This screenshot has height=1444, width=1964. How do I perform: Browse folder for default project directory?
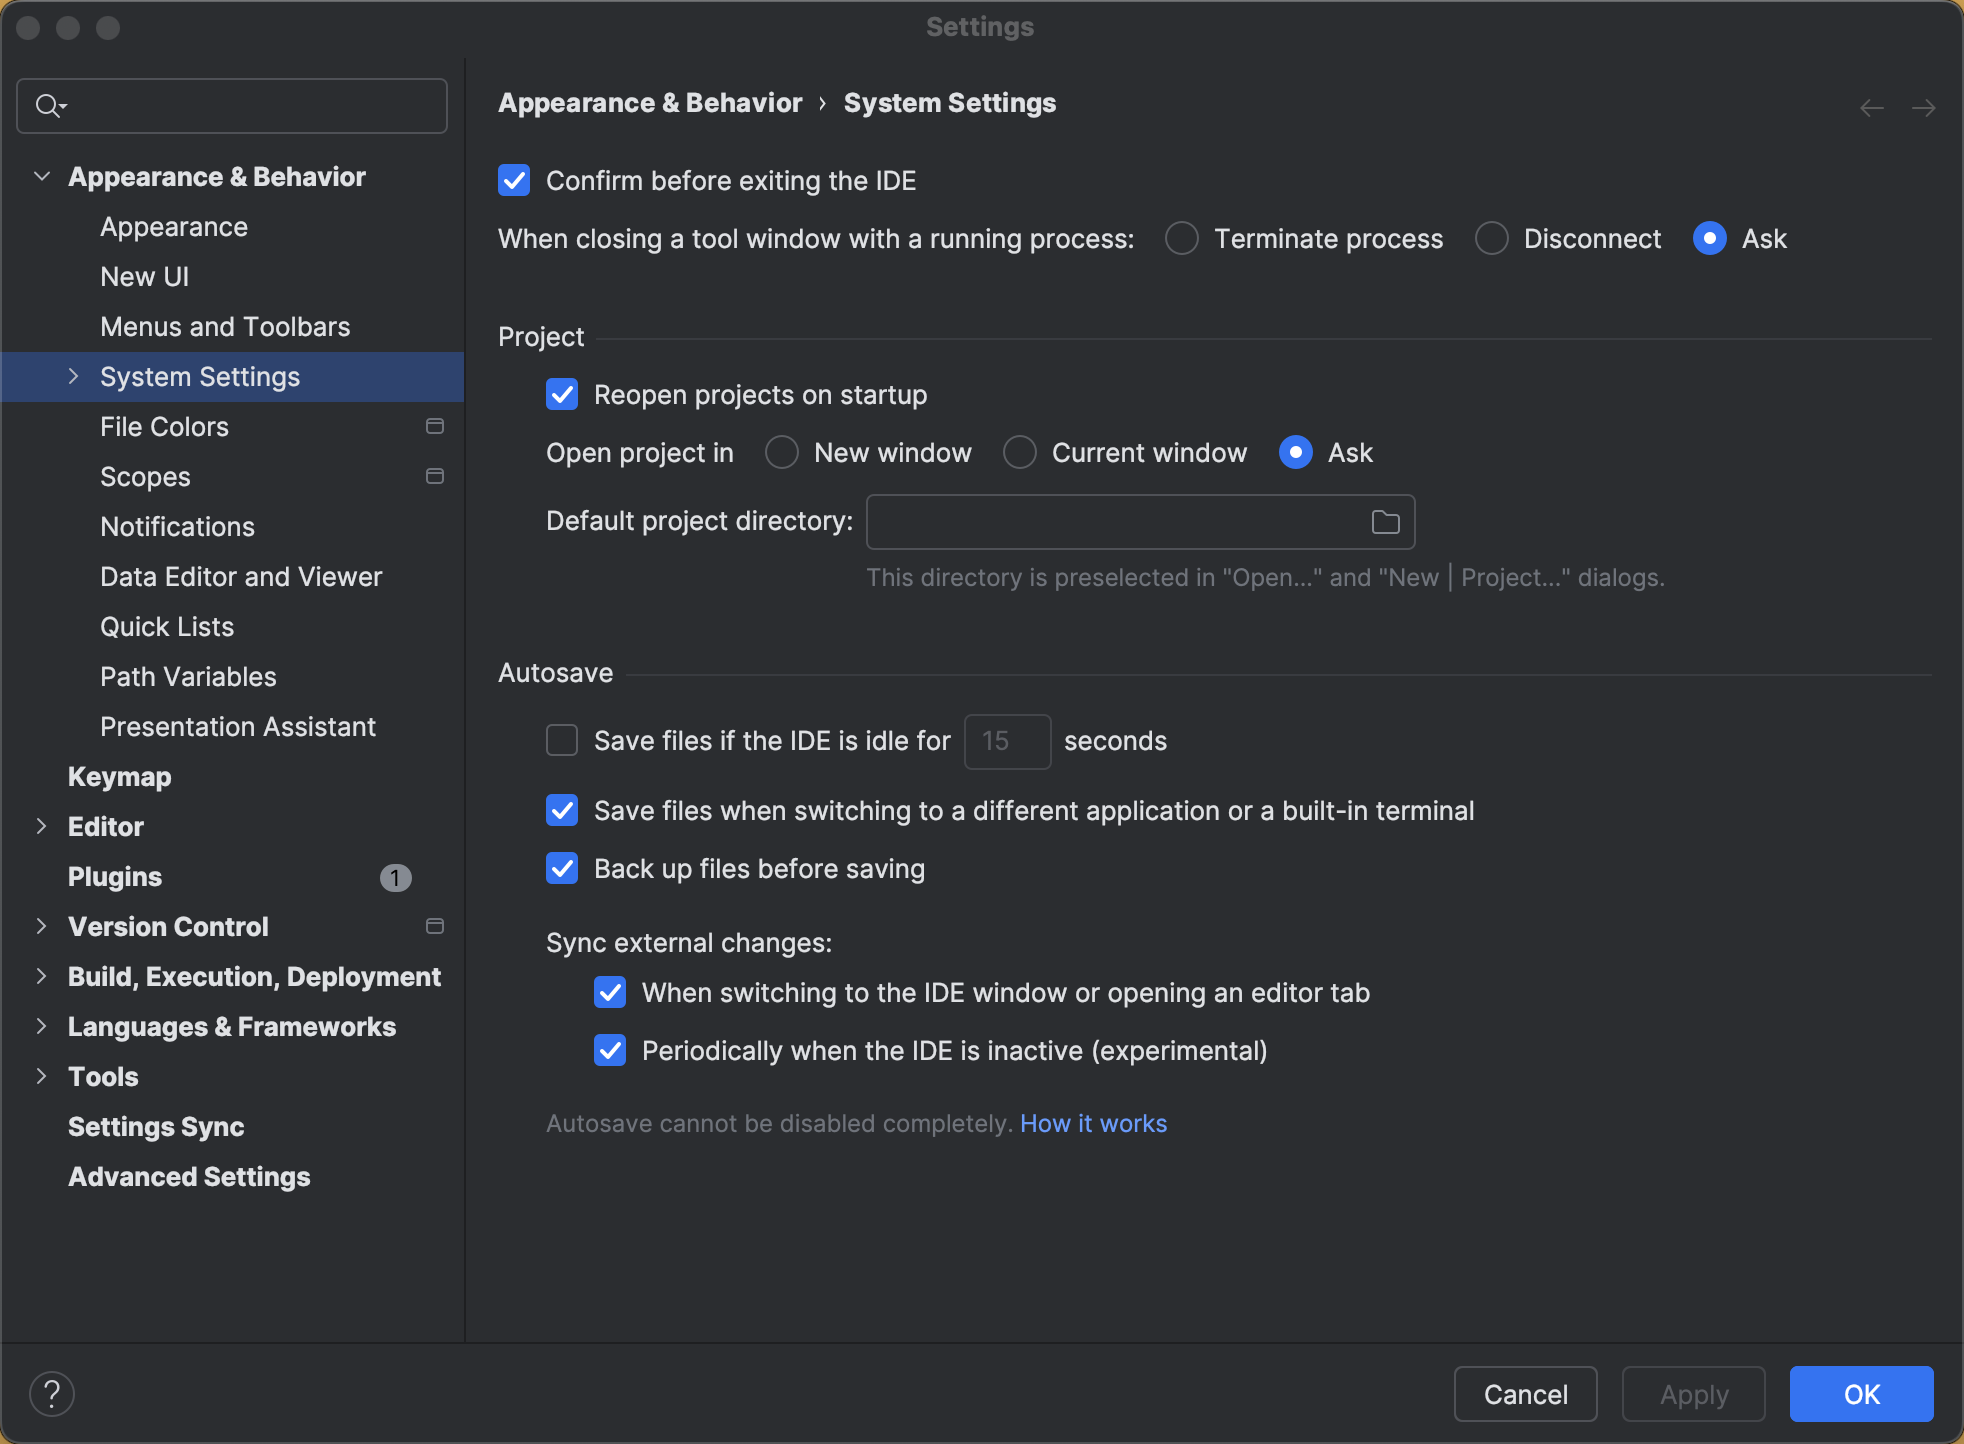[1385, 521]
